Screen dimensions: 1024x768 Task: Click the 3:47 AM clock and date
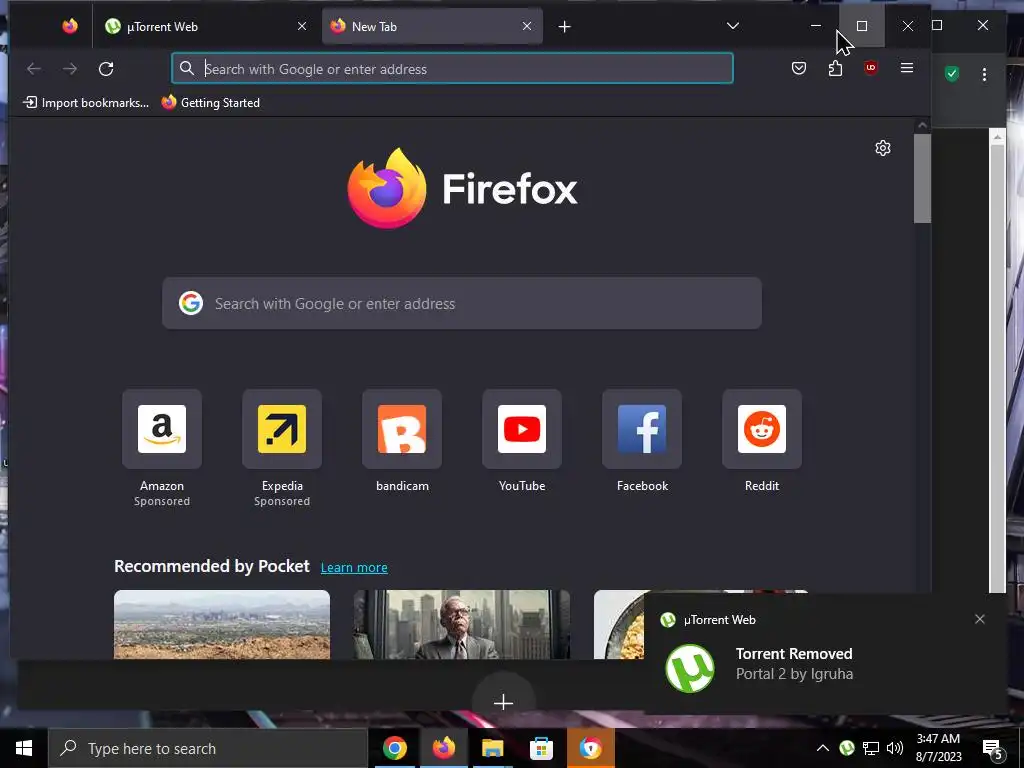(938, 748)
